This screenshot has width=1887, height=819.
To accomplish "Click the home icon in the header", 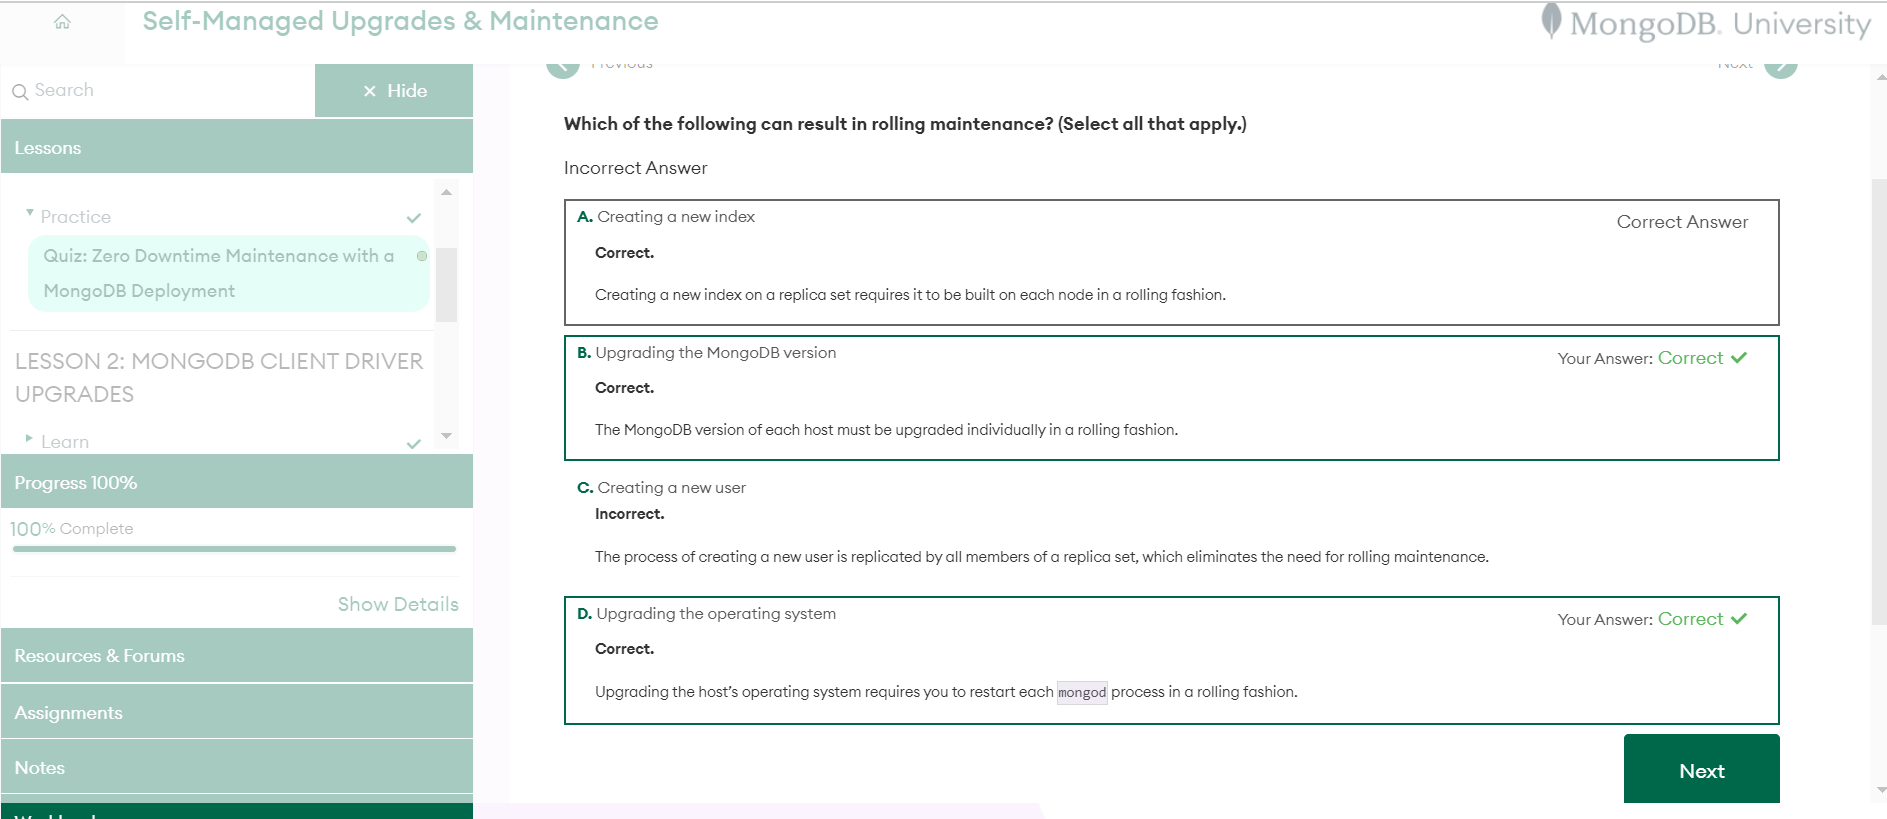I will coord(62,22).
